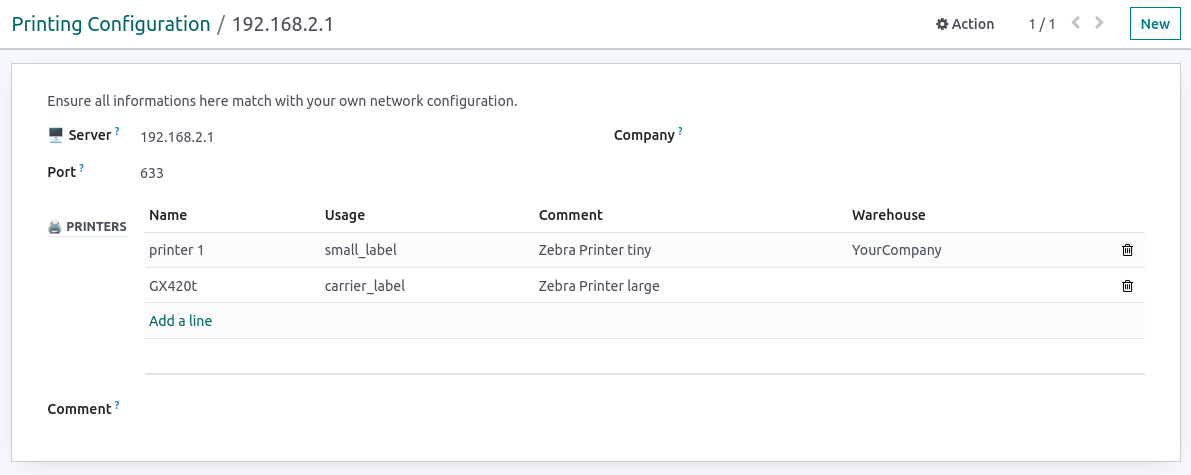Screen dimensions: 1191x475
Task: Delete the printer 1 row
Action: (x=1127, y=250)
